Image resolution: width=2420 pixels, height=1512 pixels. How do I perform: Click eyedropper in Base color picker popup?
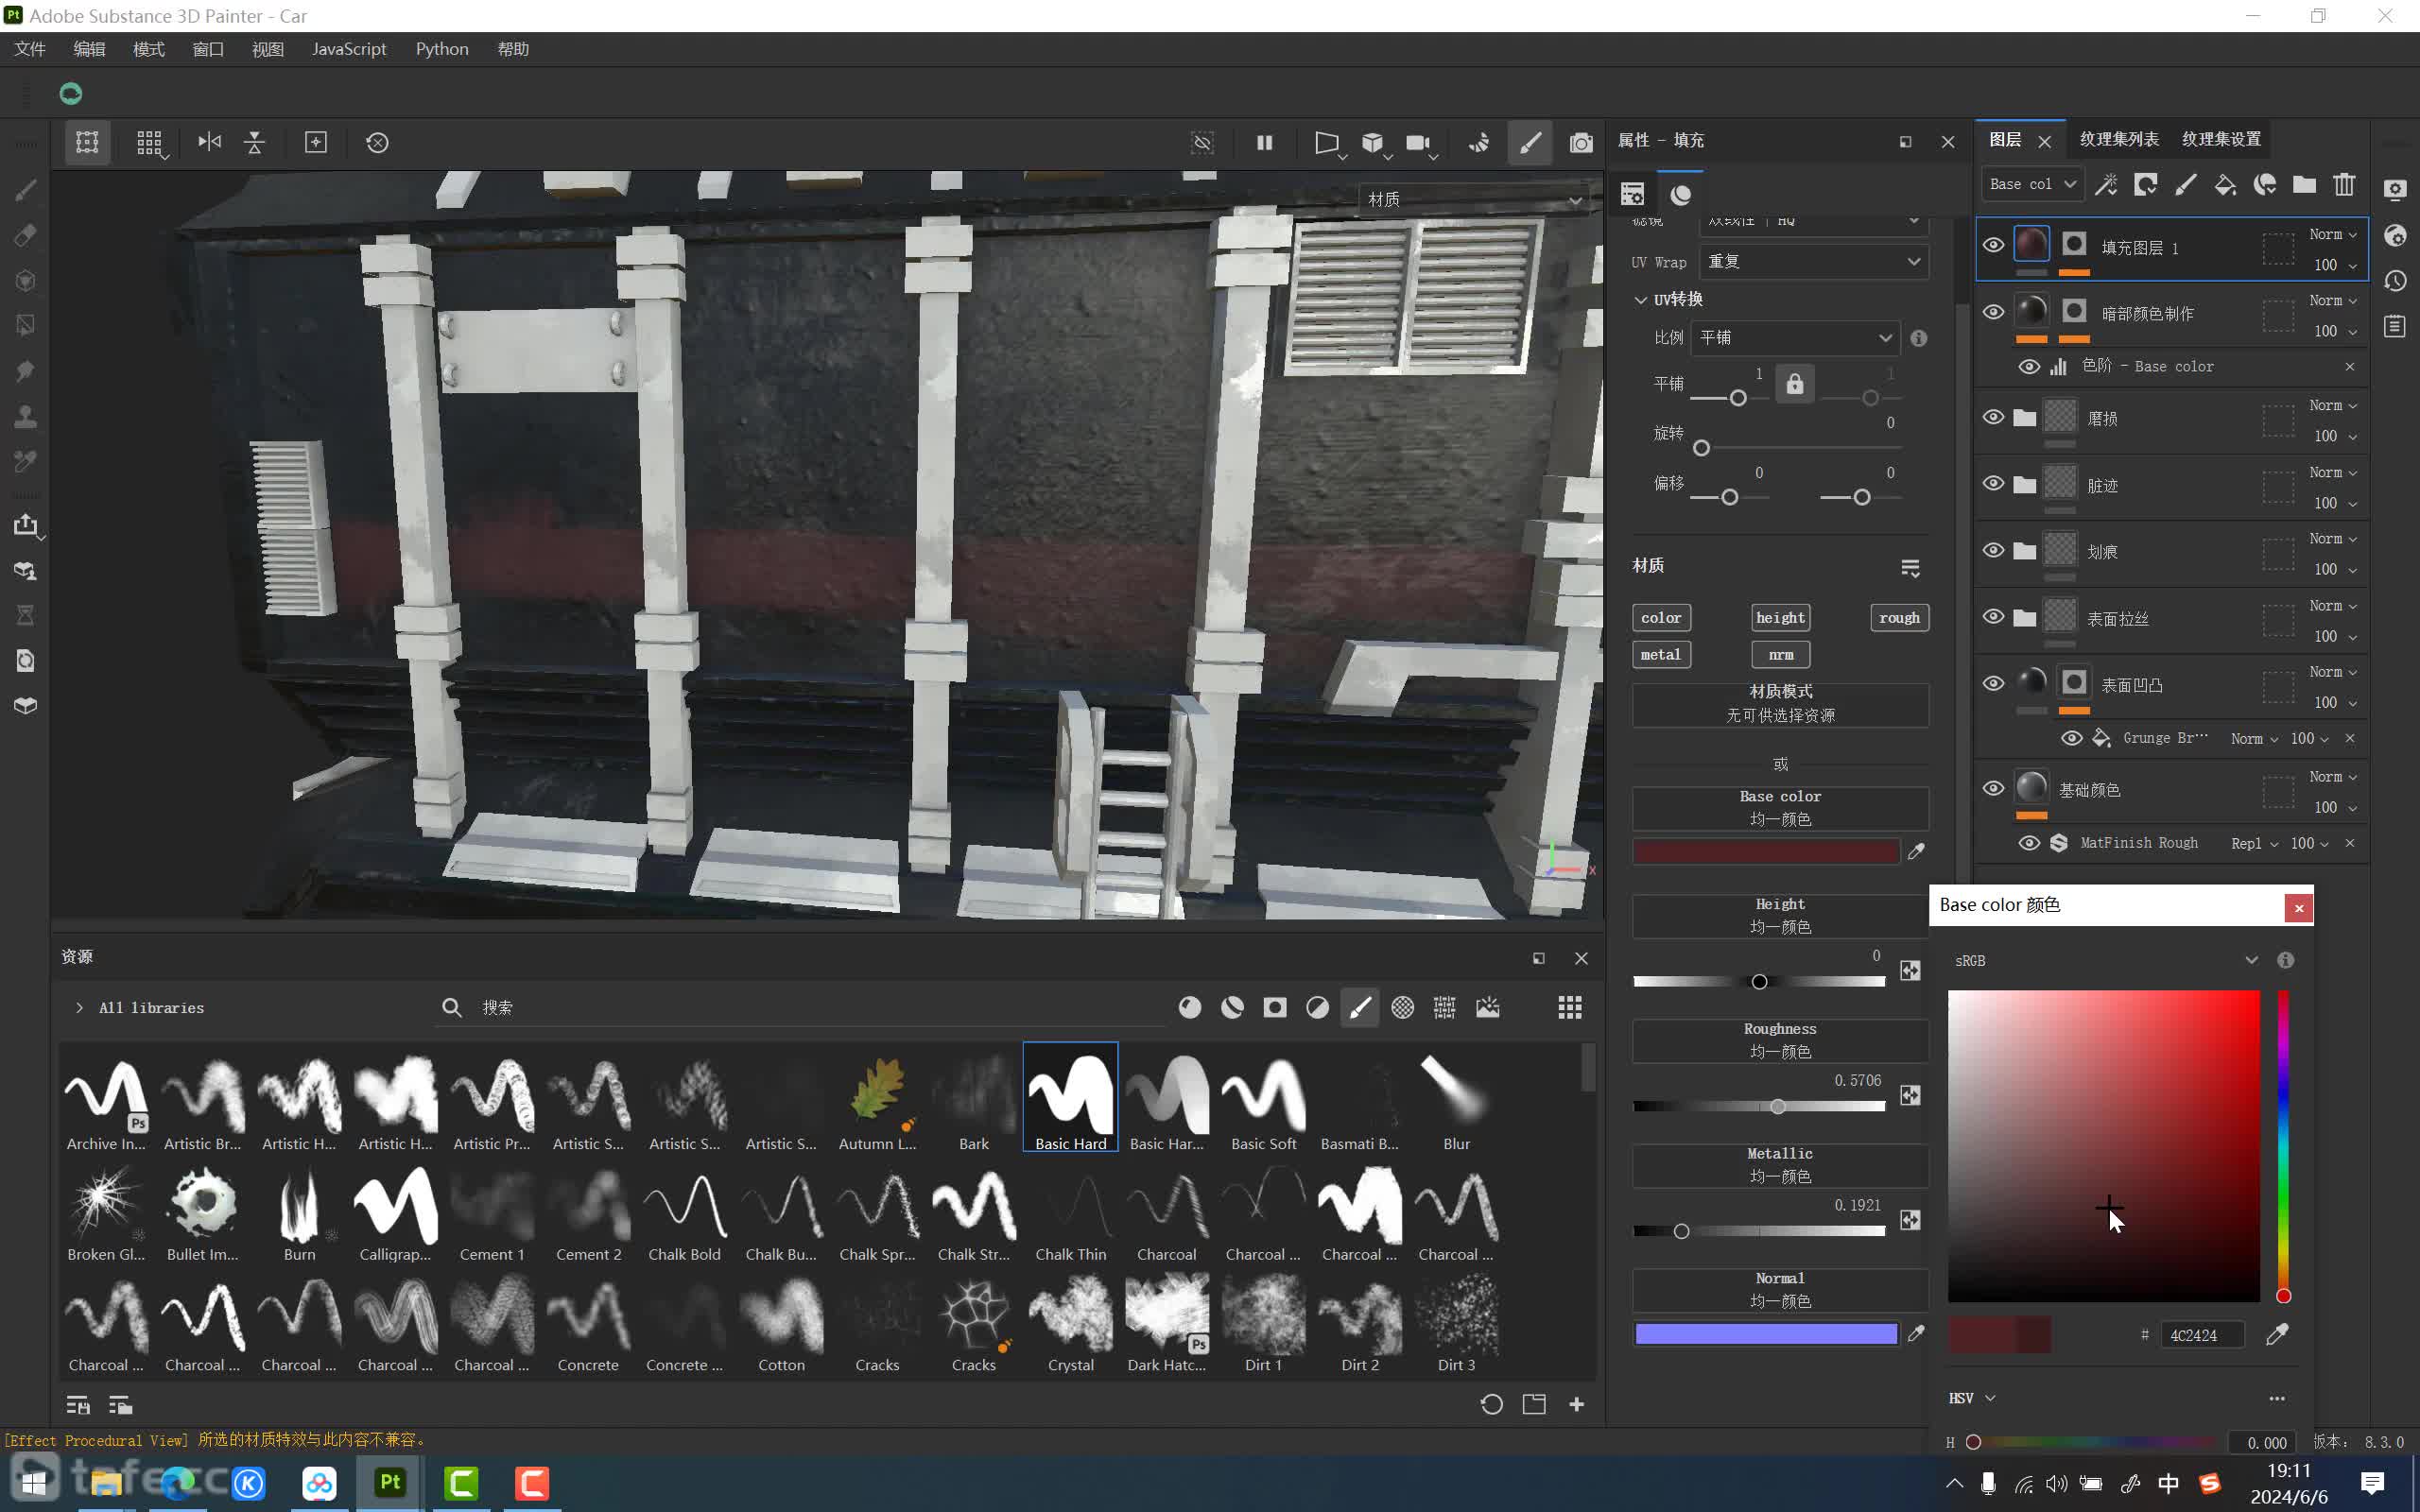point(2277,1334)
